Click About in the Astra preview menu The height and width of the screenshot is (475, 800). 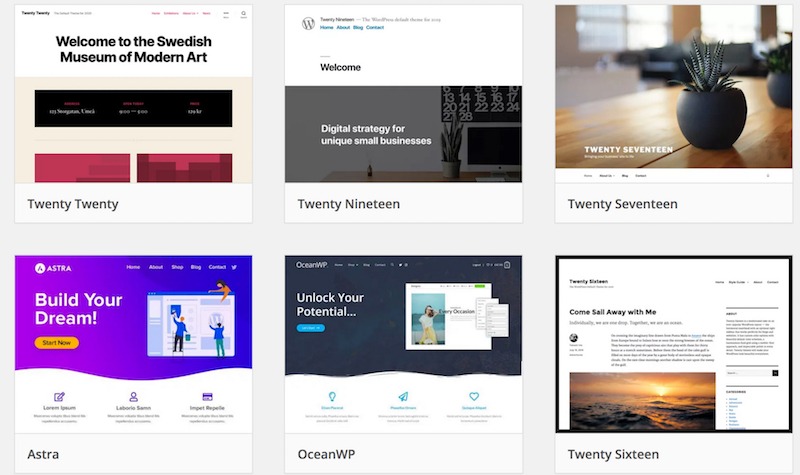click(156, 267)
